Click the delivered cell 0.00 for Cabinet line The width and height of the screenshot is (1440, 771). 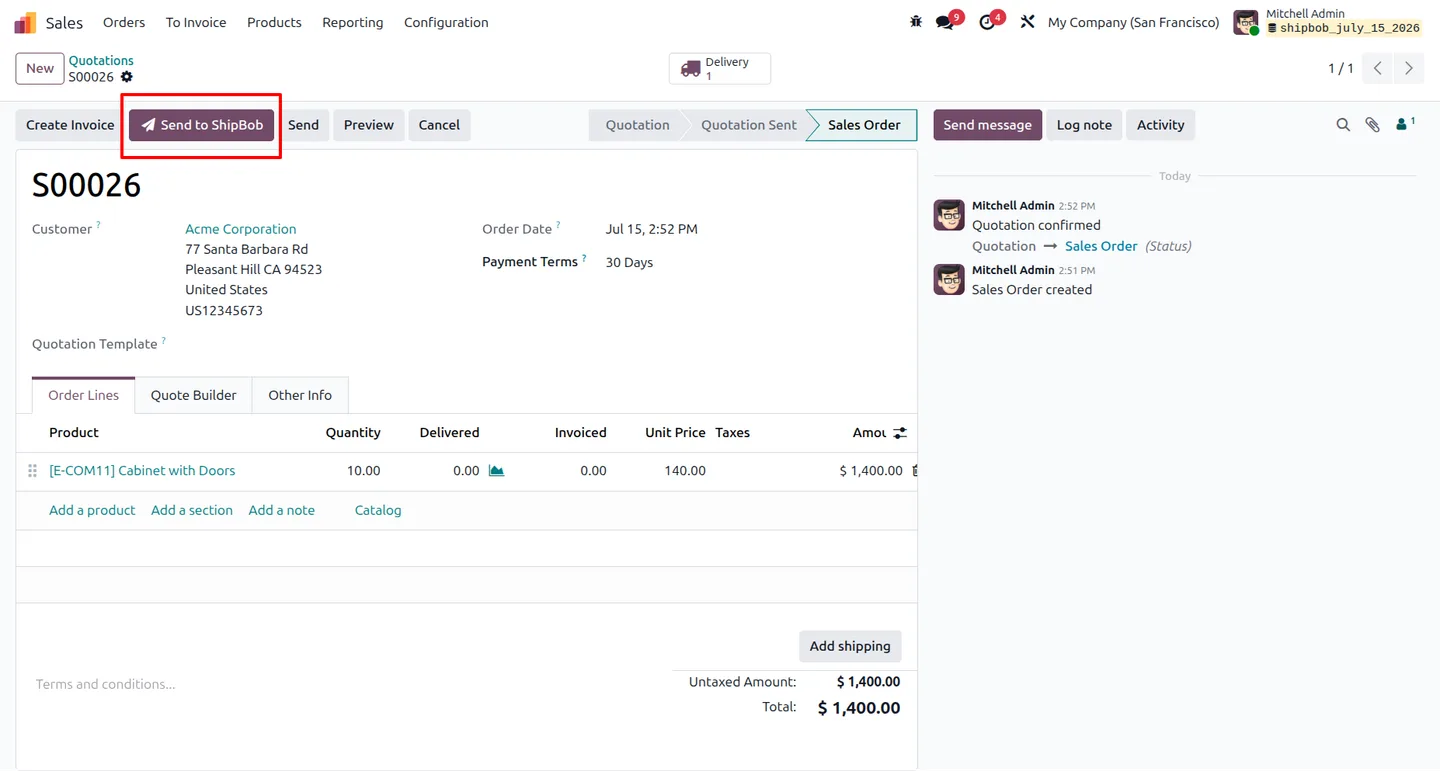pos(466,470)
